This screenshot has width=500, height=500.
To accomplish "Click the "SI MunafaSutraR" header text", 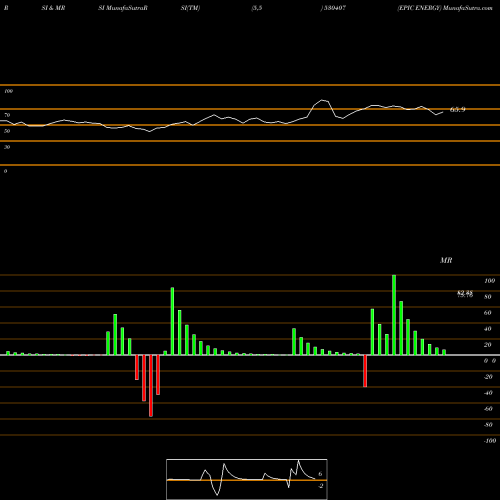I will [x=123, y=8].
